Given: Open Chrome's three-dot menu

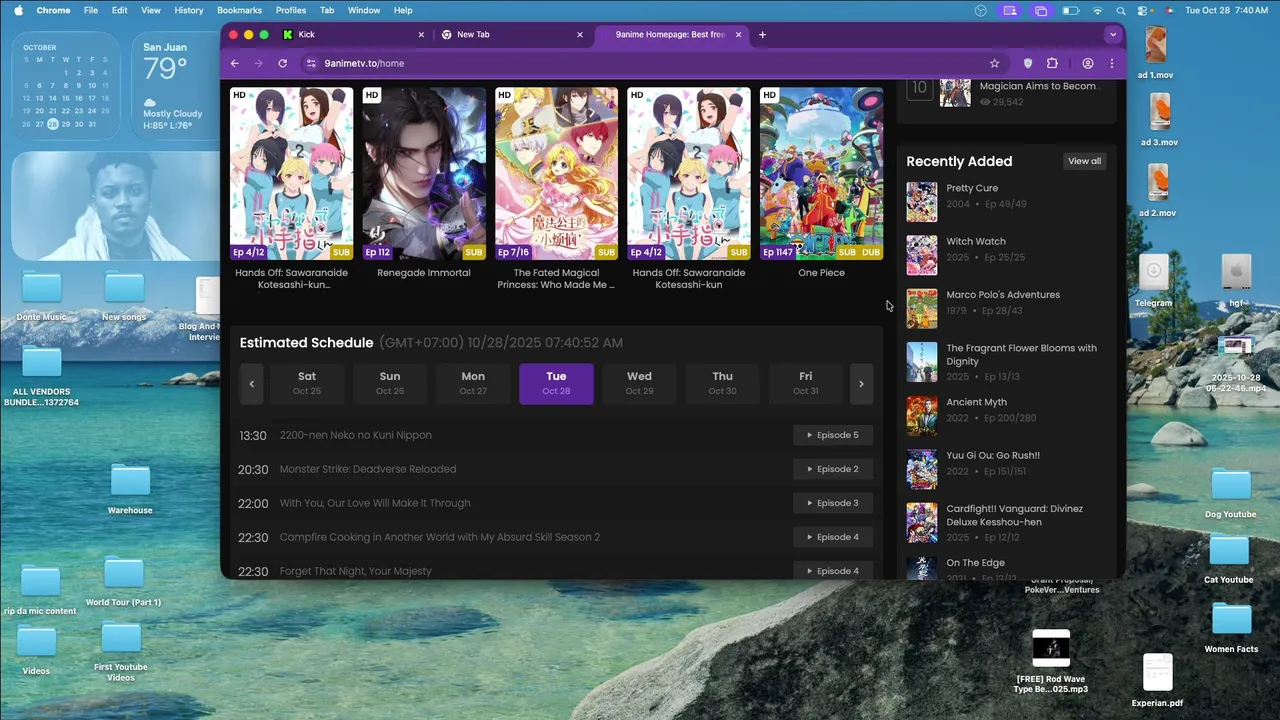Looking at the screenshot, I should 1111,63.
